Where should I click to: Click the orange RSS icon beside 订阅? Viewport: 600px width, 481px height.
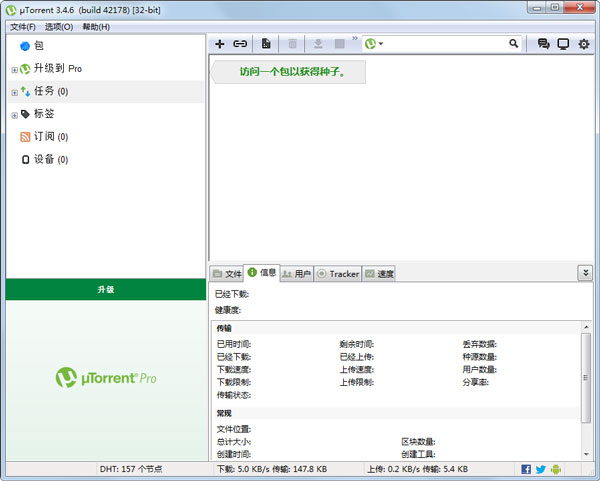click(x=25, y=137)
